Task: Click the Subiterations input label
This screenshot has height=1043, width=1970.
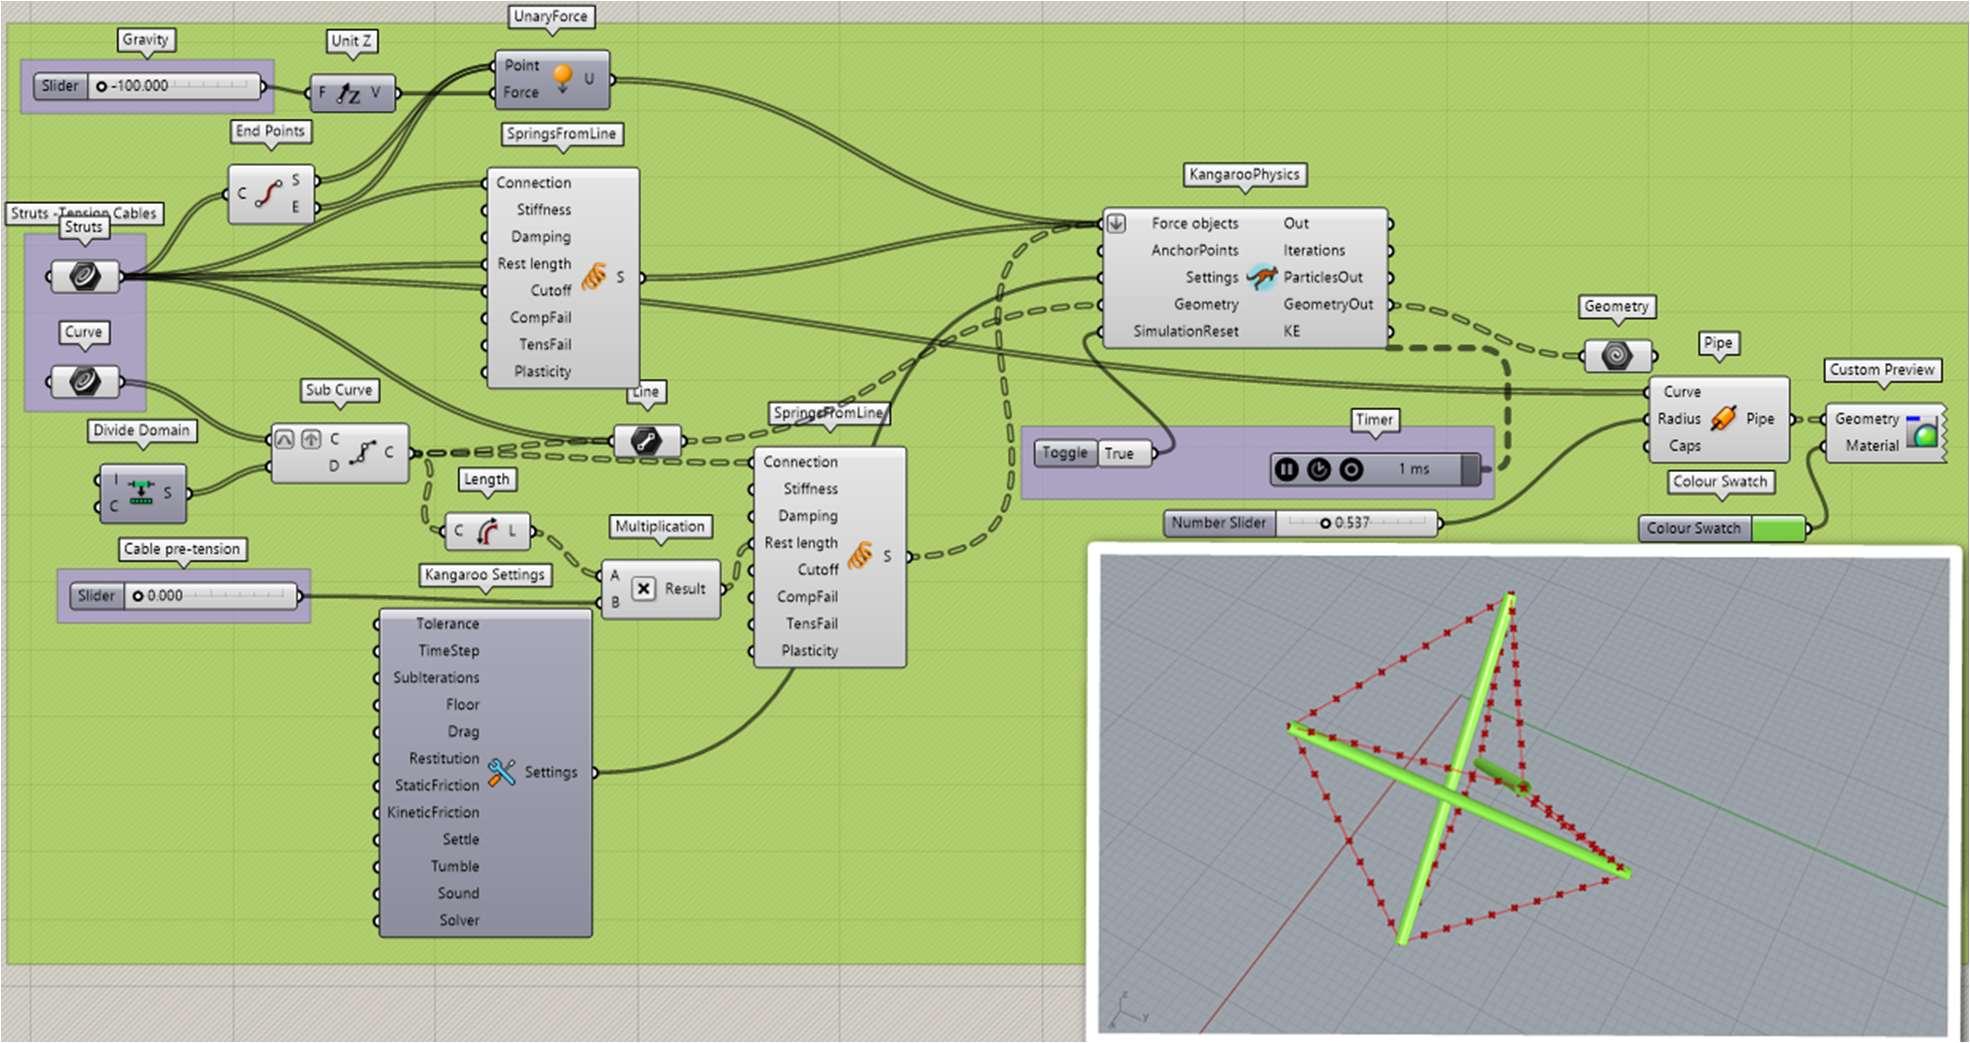Action: pos(436,677)
